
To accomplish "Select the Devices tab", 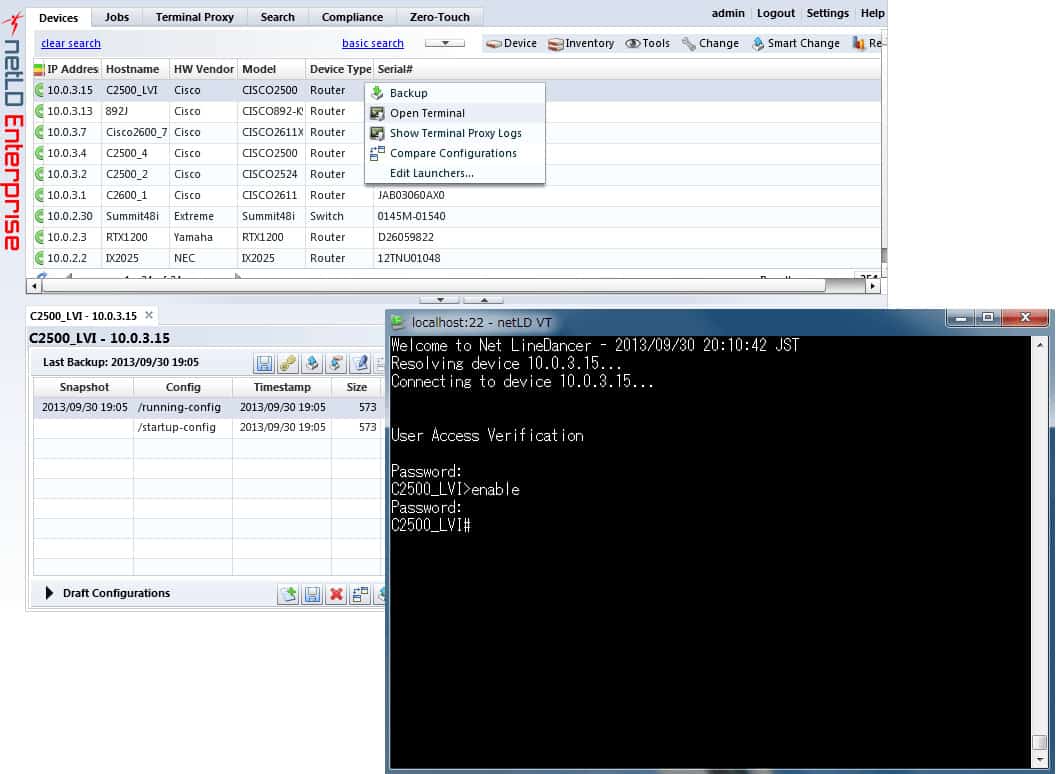I will (59, 18).
